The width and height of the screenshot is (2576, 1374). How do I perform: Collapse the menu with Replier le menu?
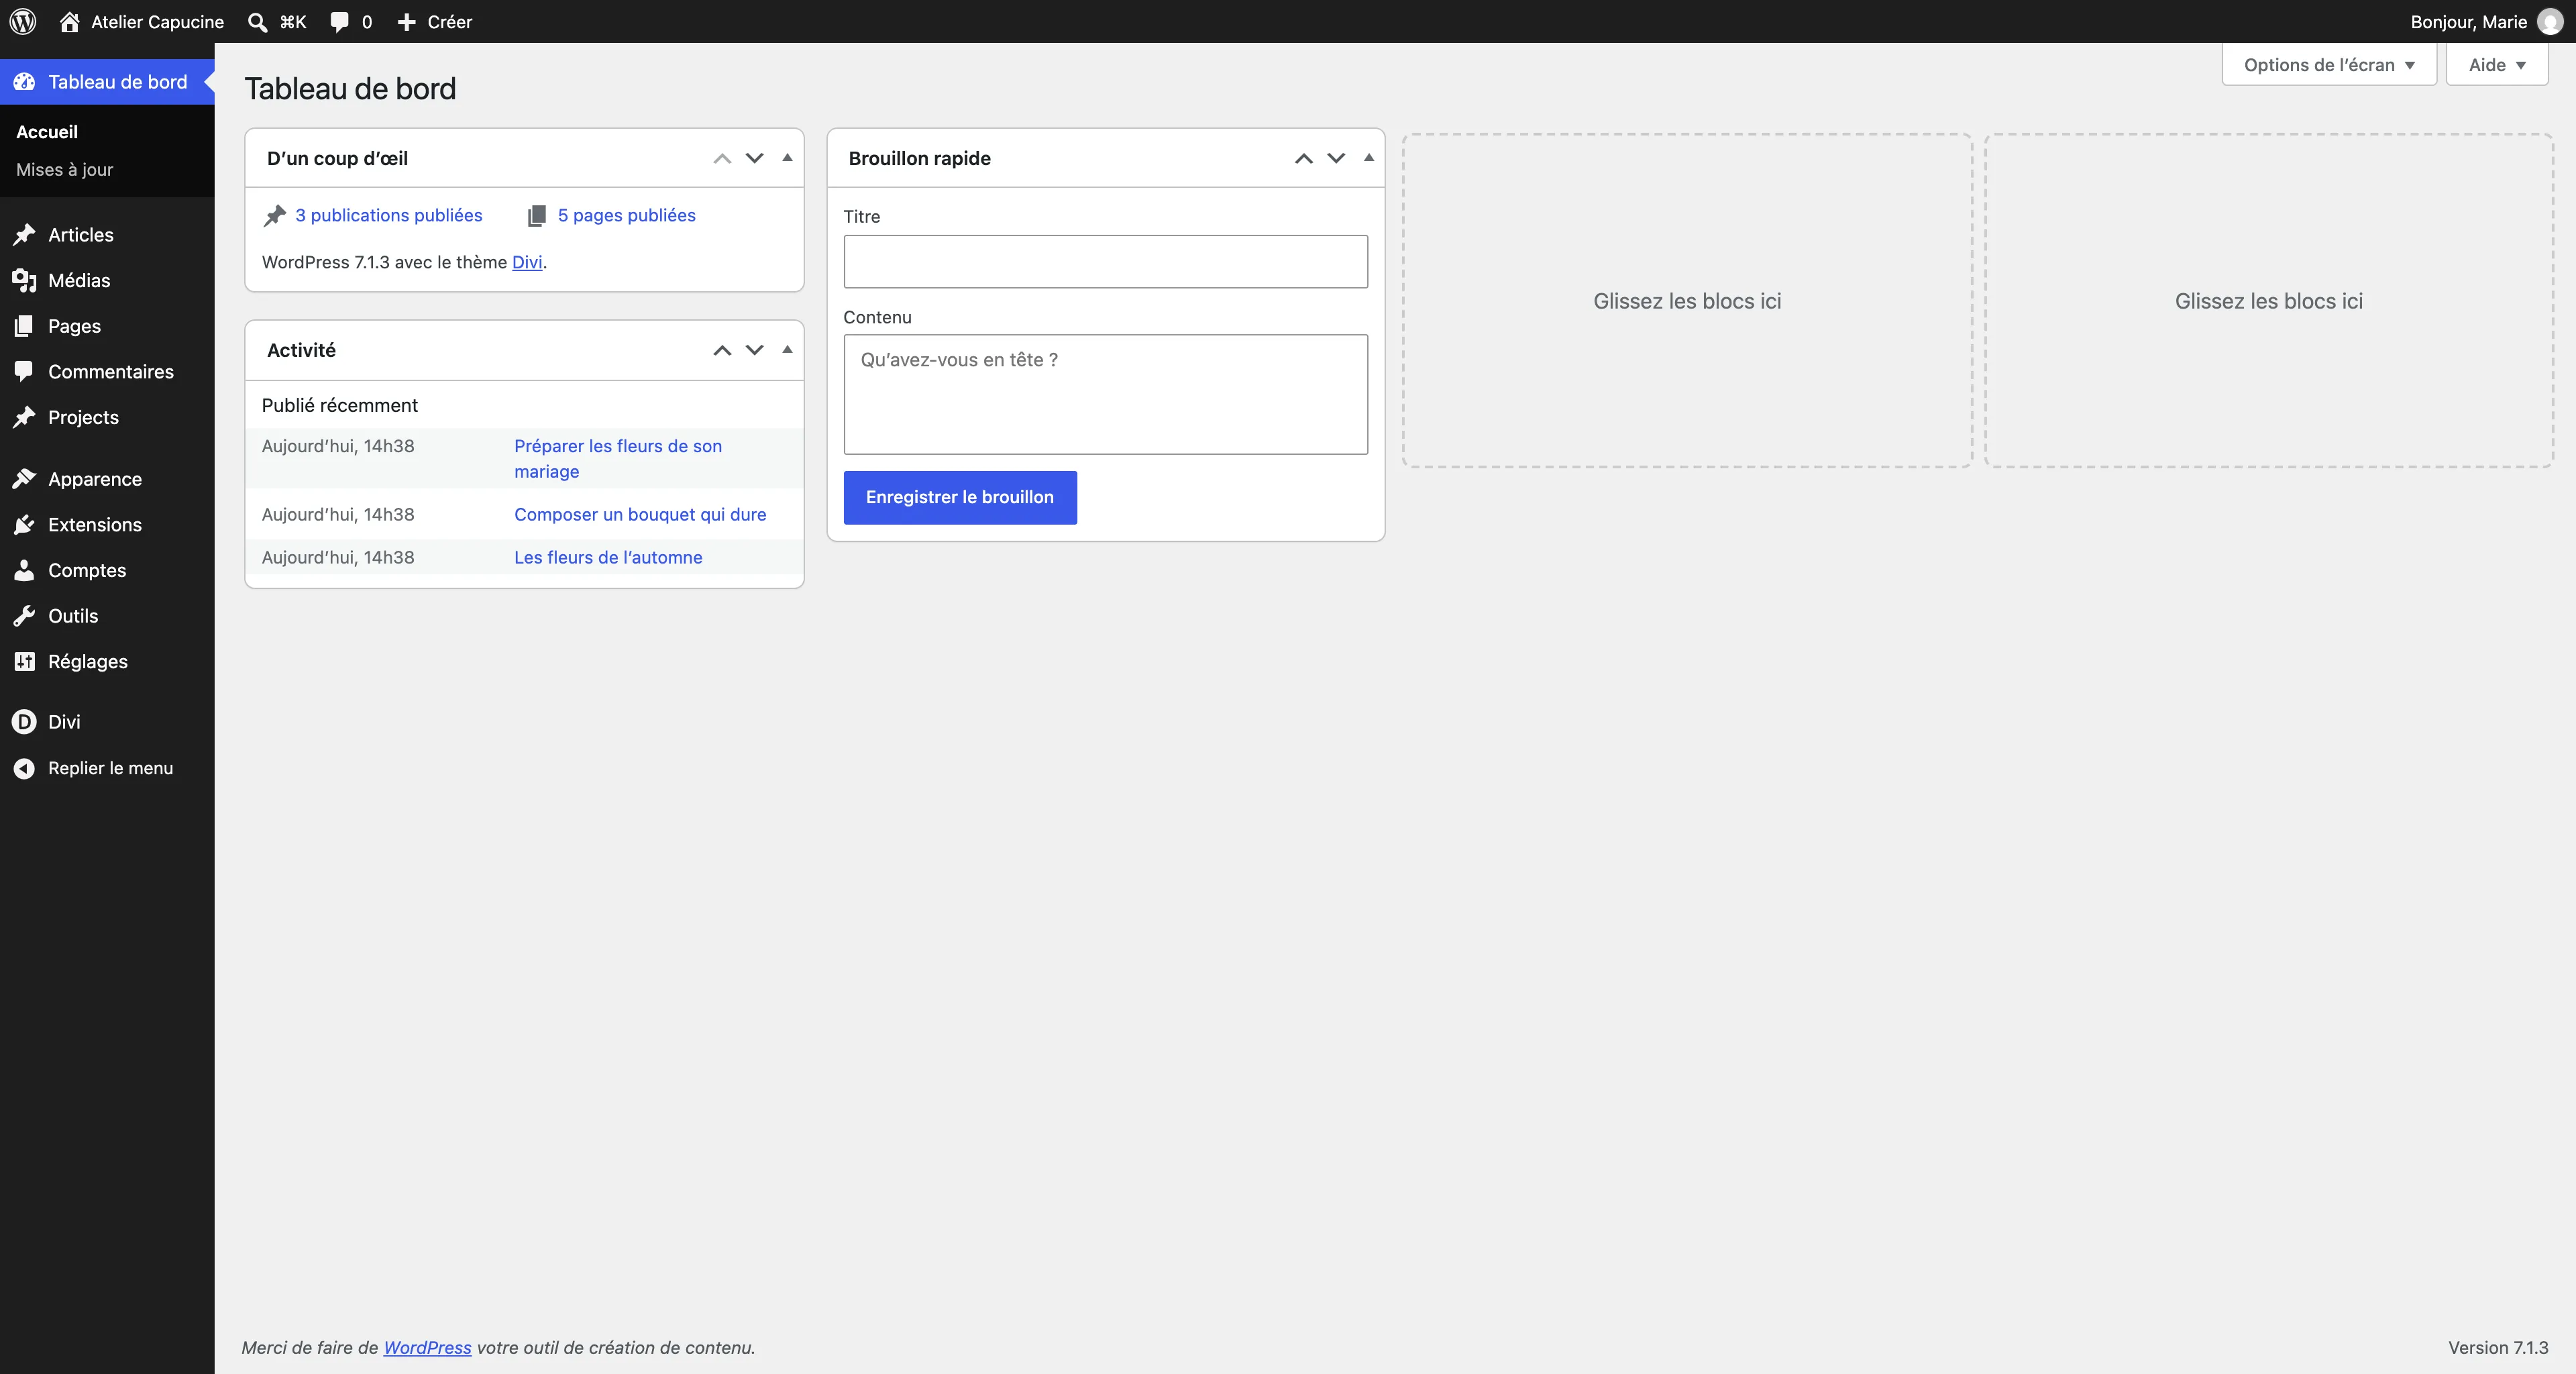coord(94,768)
